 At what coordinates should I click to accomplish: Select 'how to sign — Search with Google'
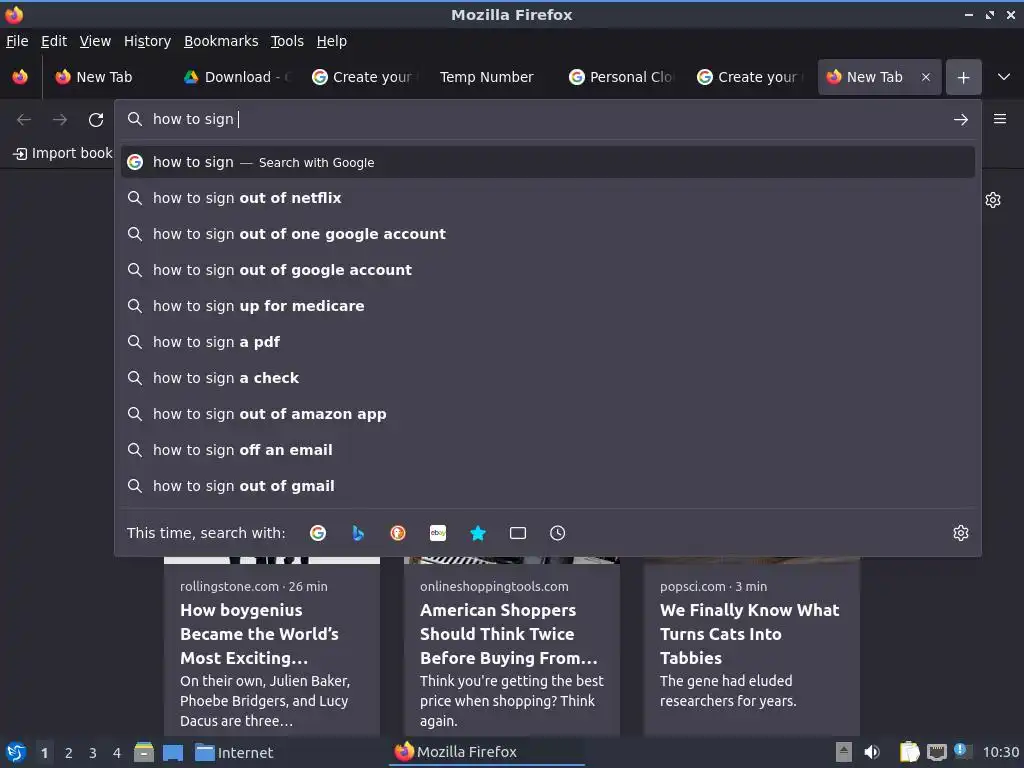547,162
